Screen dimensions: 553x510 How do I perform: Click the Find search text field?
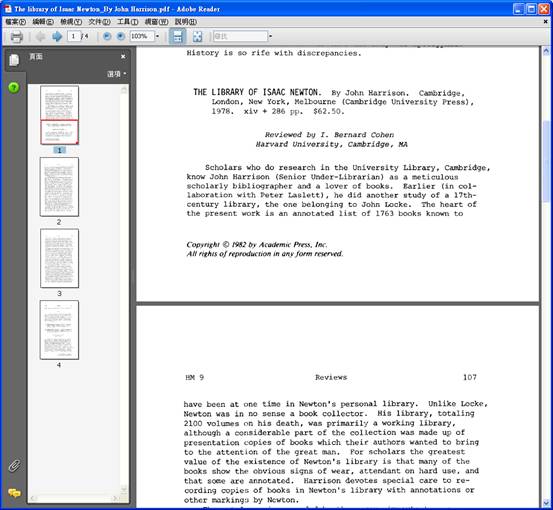coord(241,36)
